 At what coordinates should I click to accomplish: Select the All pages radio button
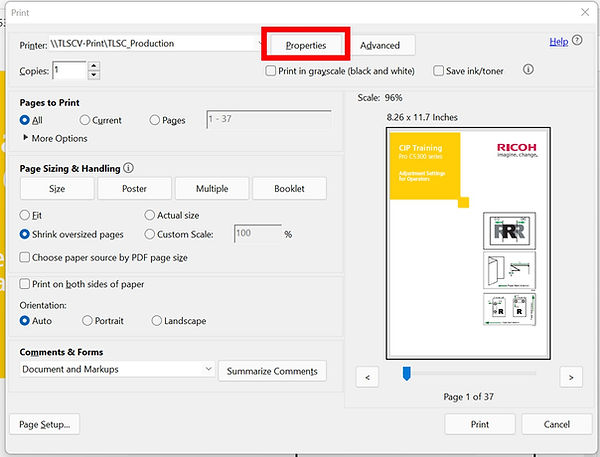(24, 120)
